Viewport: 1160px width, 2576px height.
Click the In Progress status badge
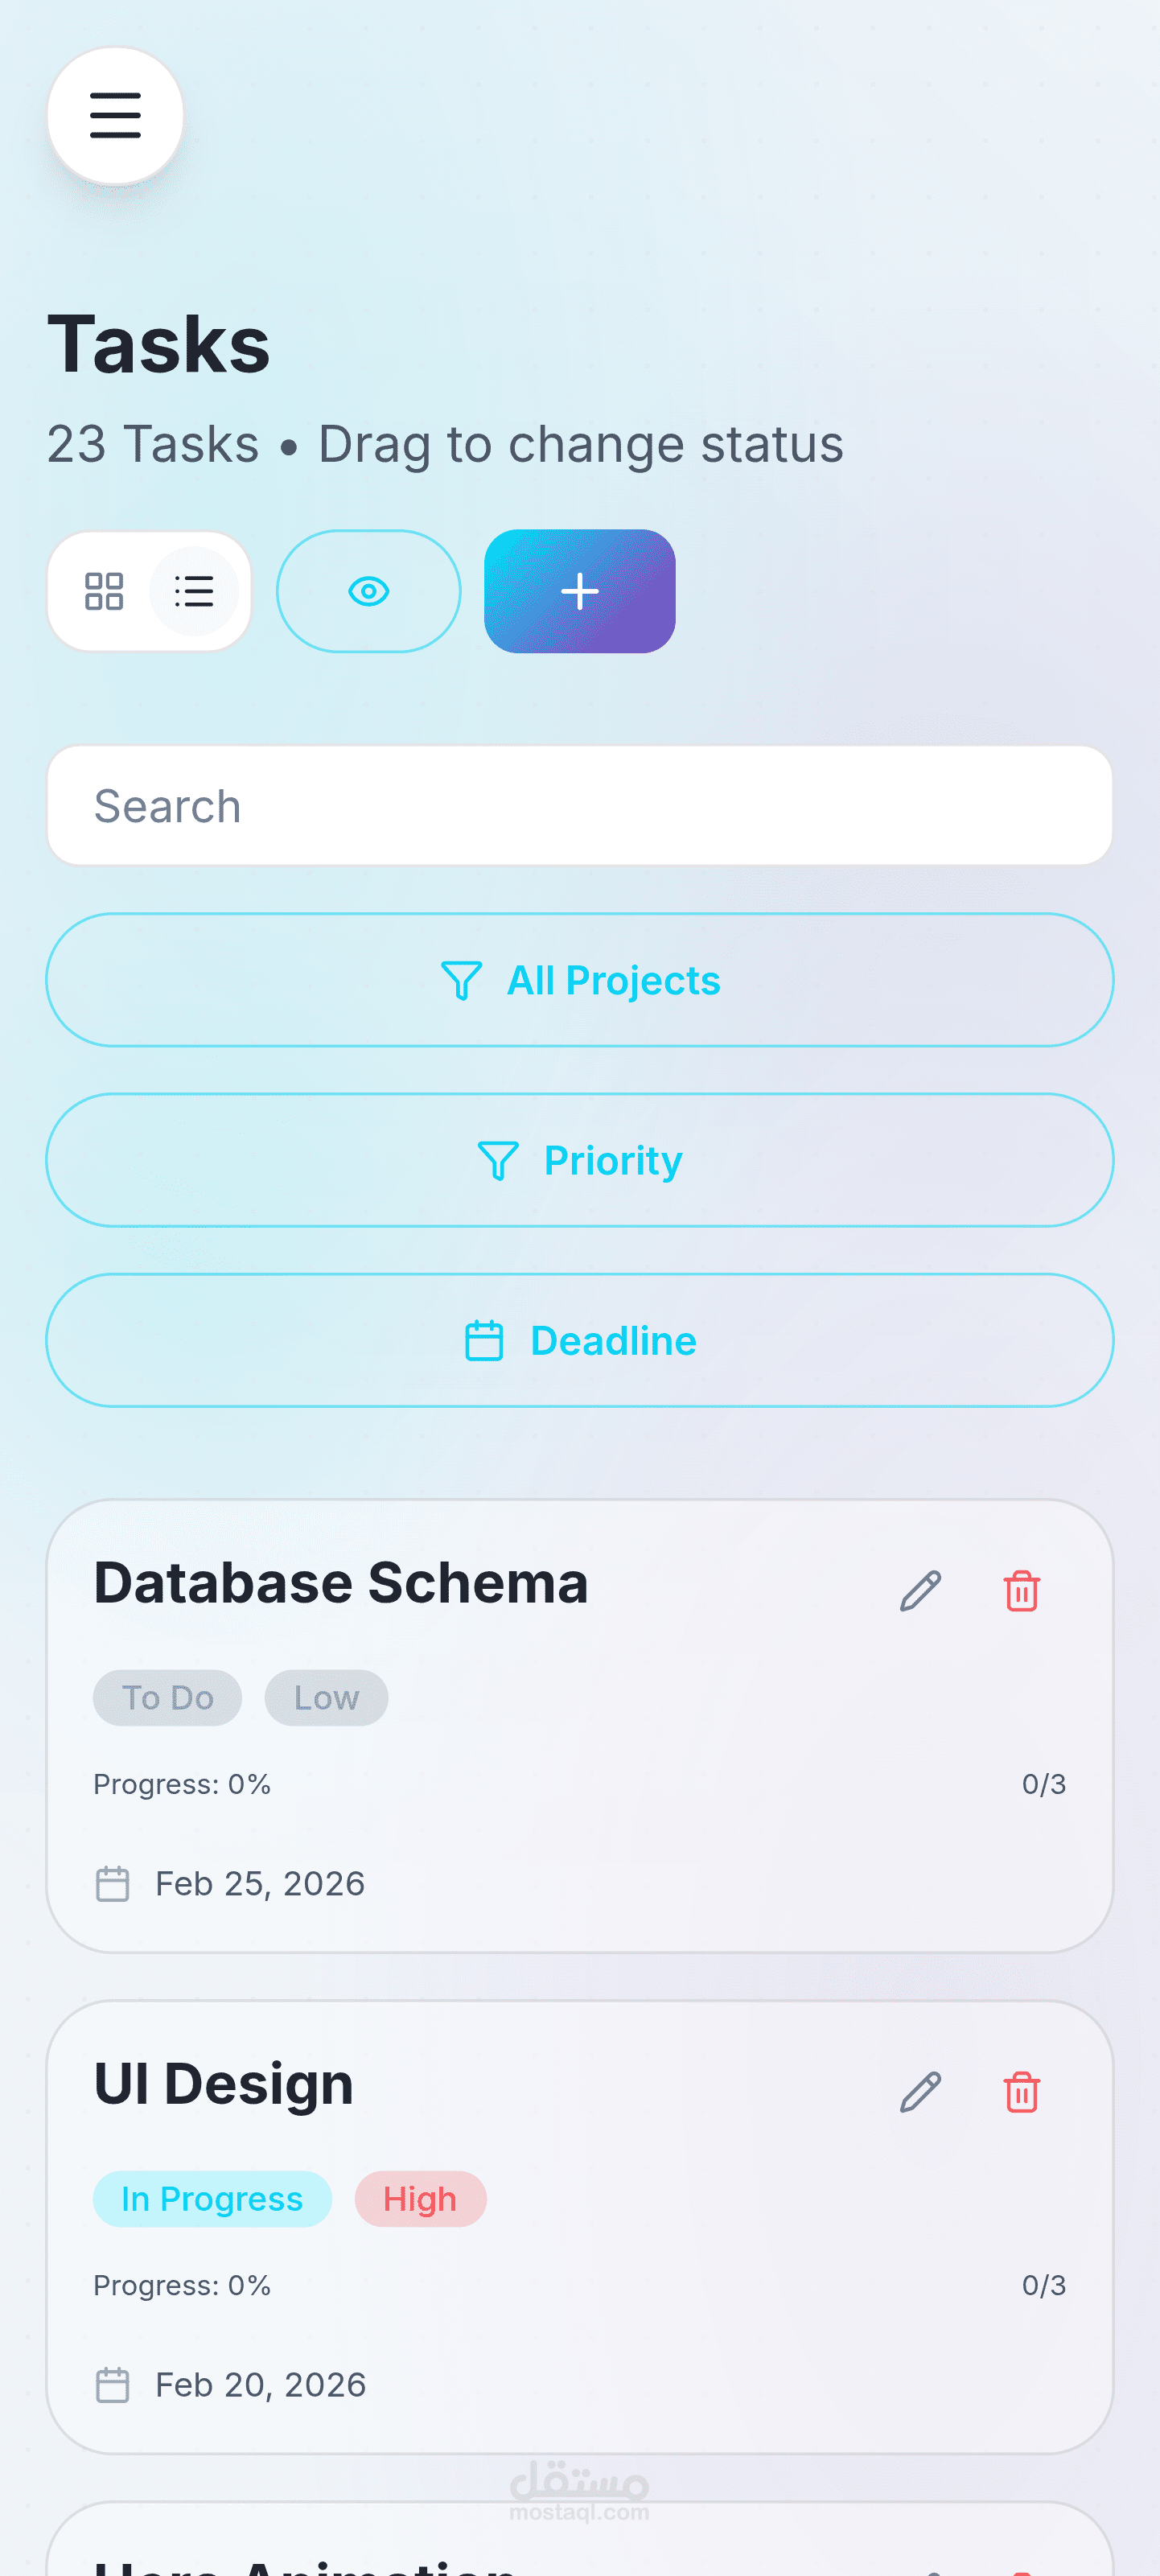212,2199
